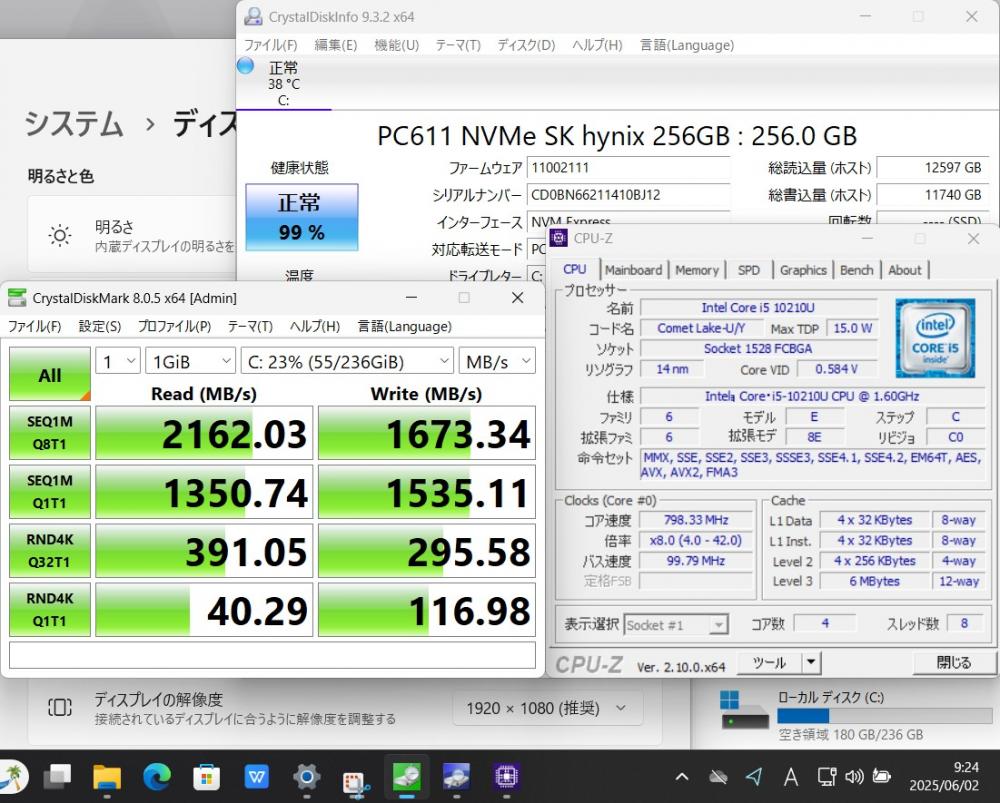Open the 1GiB test size dropdown
Screen dimensions: 1000x803
pyautogui.click(x=191, y=362)
